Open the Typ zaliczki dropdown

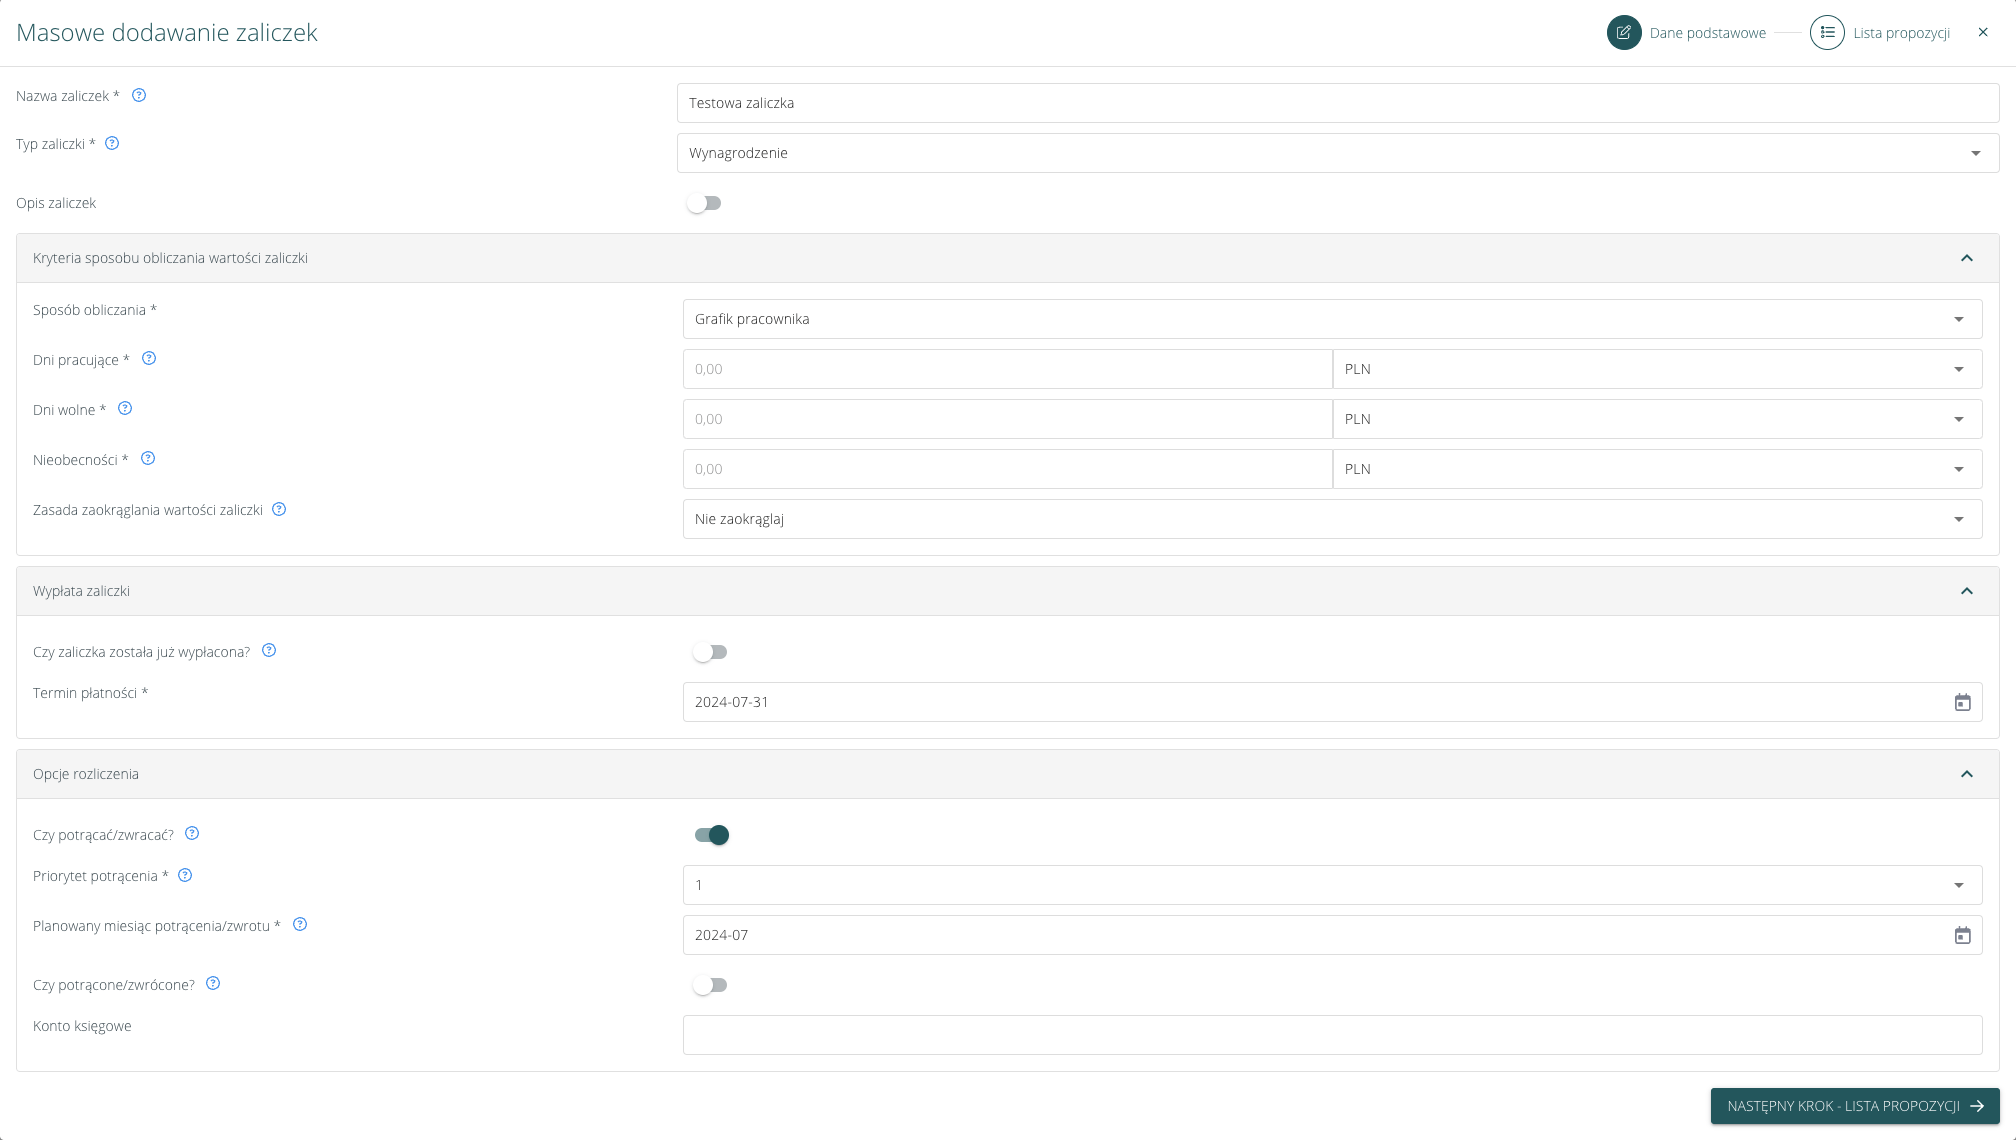pos(1337,154)
